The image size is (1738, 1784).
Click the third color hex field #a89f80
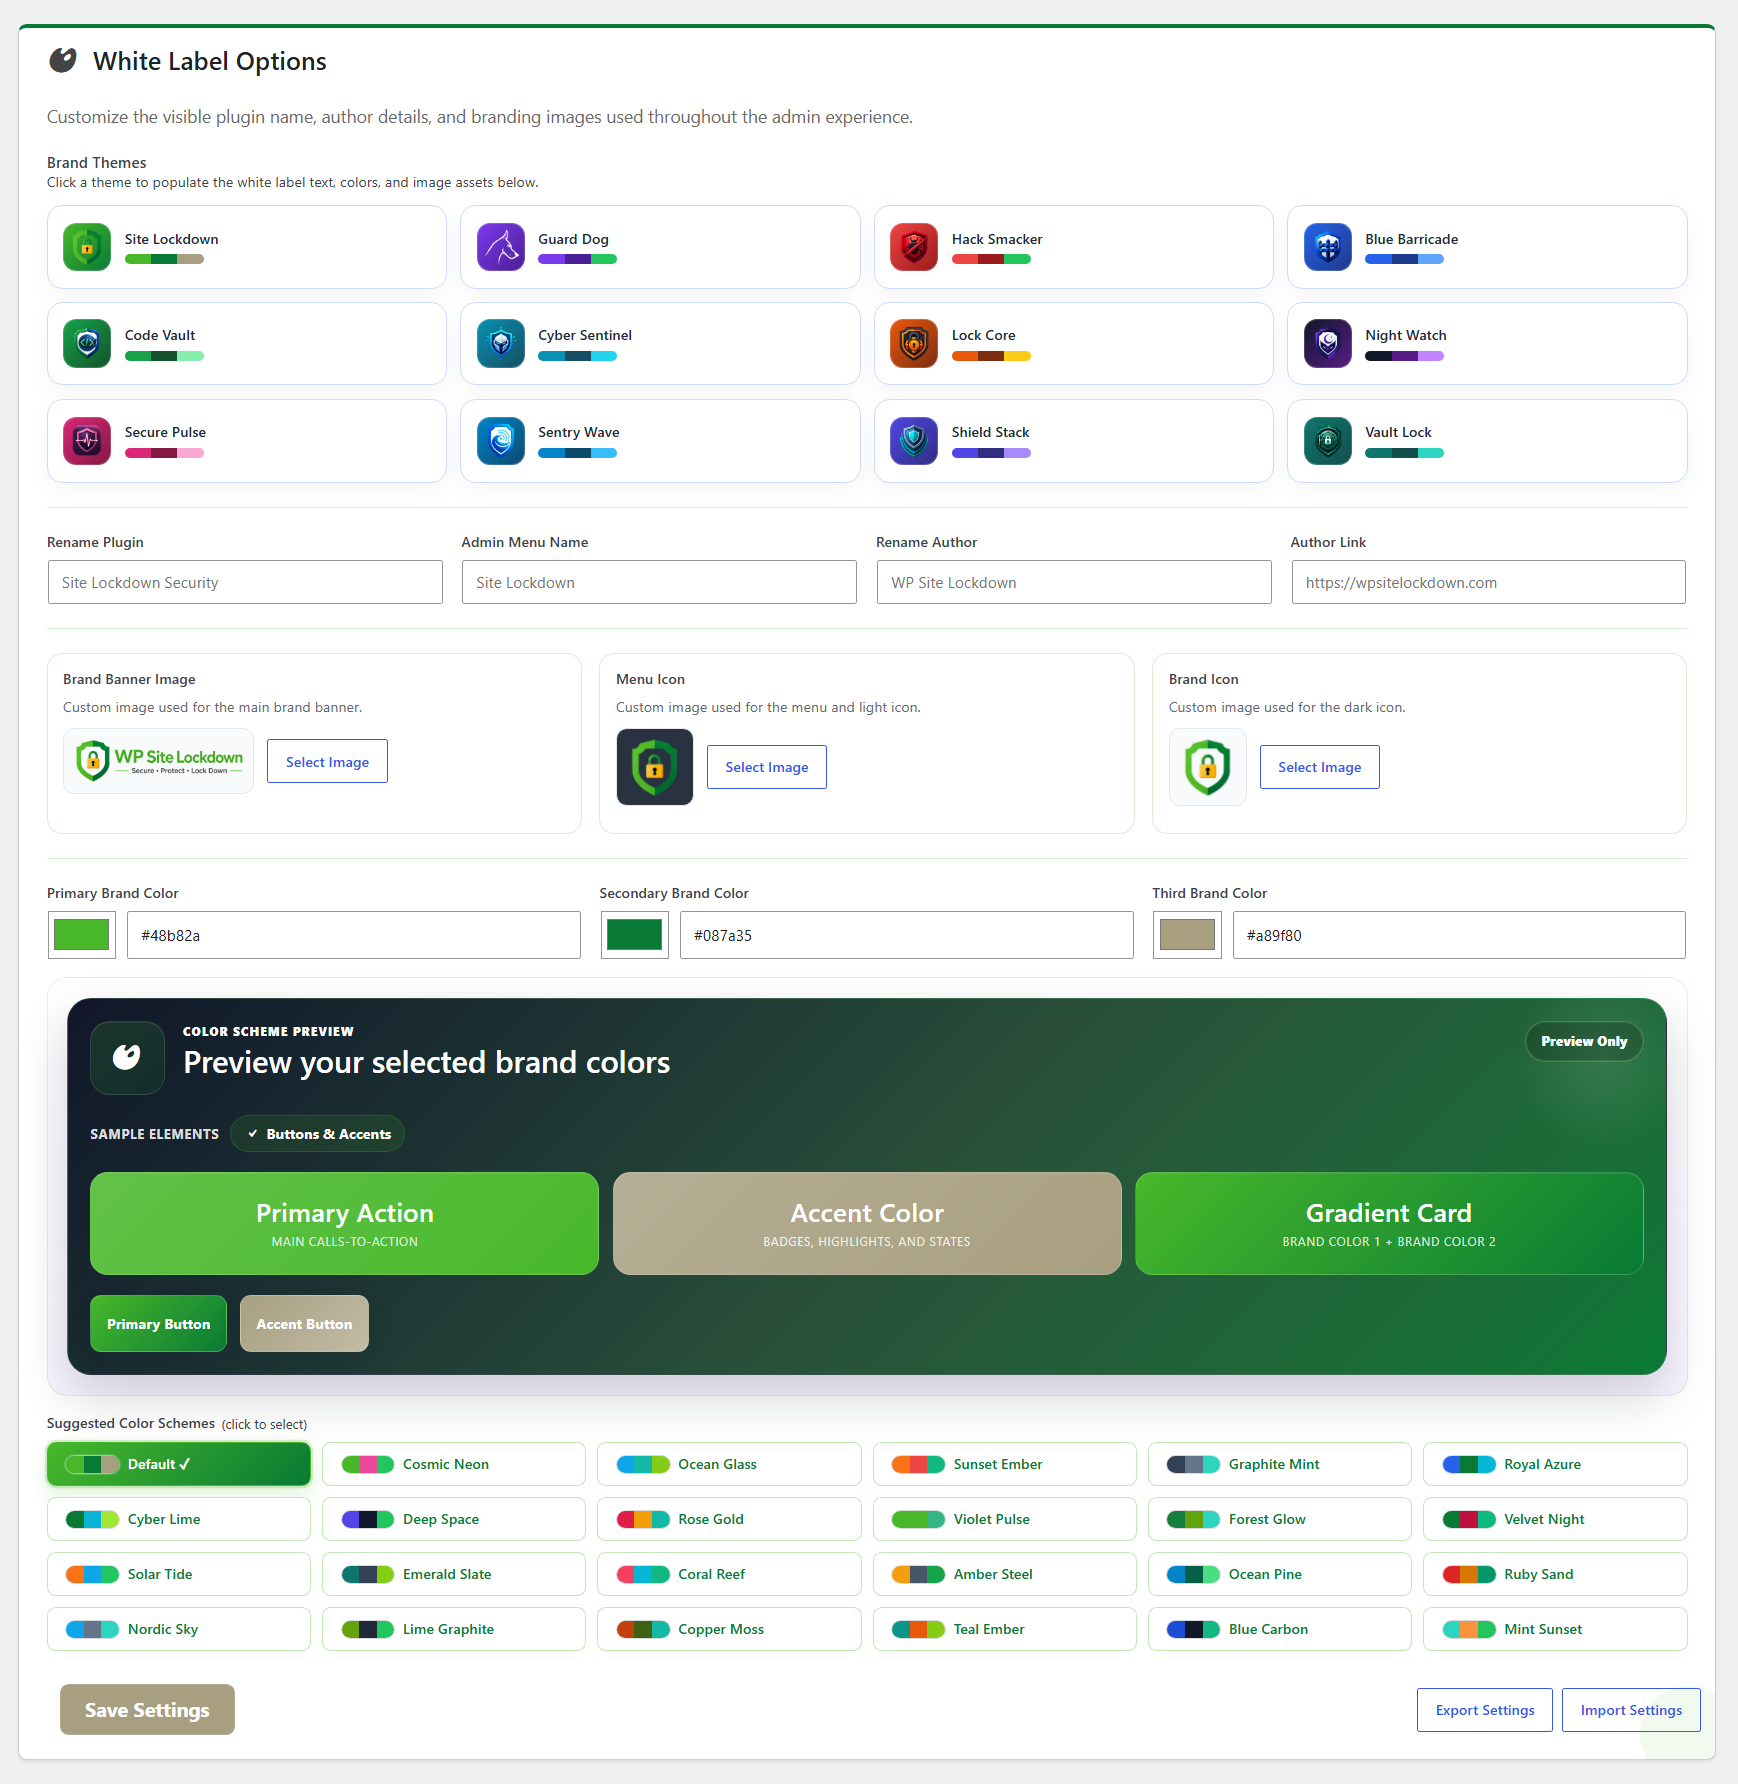pyautogui.click(x=1459, y=935)
